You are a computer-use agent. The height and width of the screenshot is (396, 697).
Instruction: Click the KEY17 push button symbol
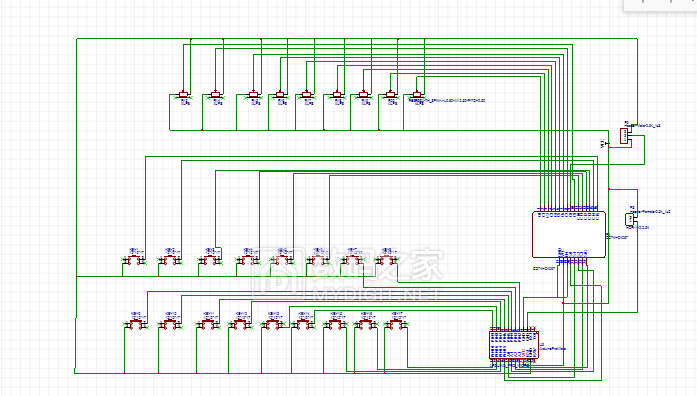pyautogui.click(x=396, y=325)
